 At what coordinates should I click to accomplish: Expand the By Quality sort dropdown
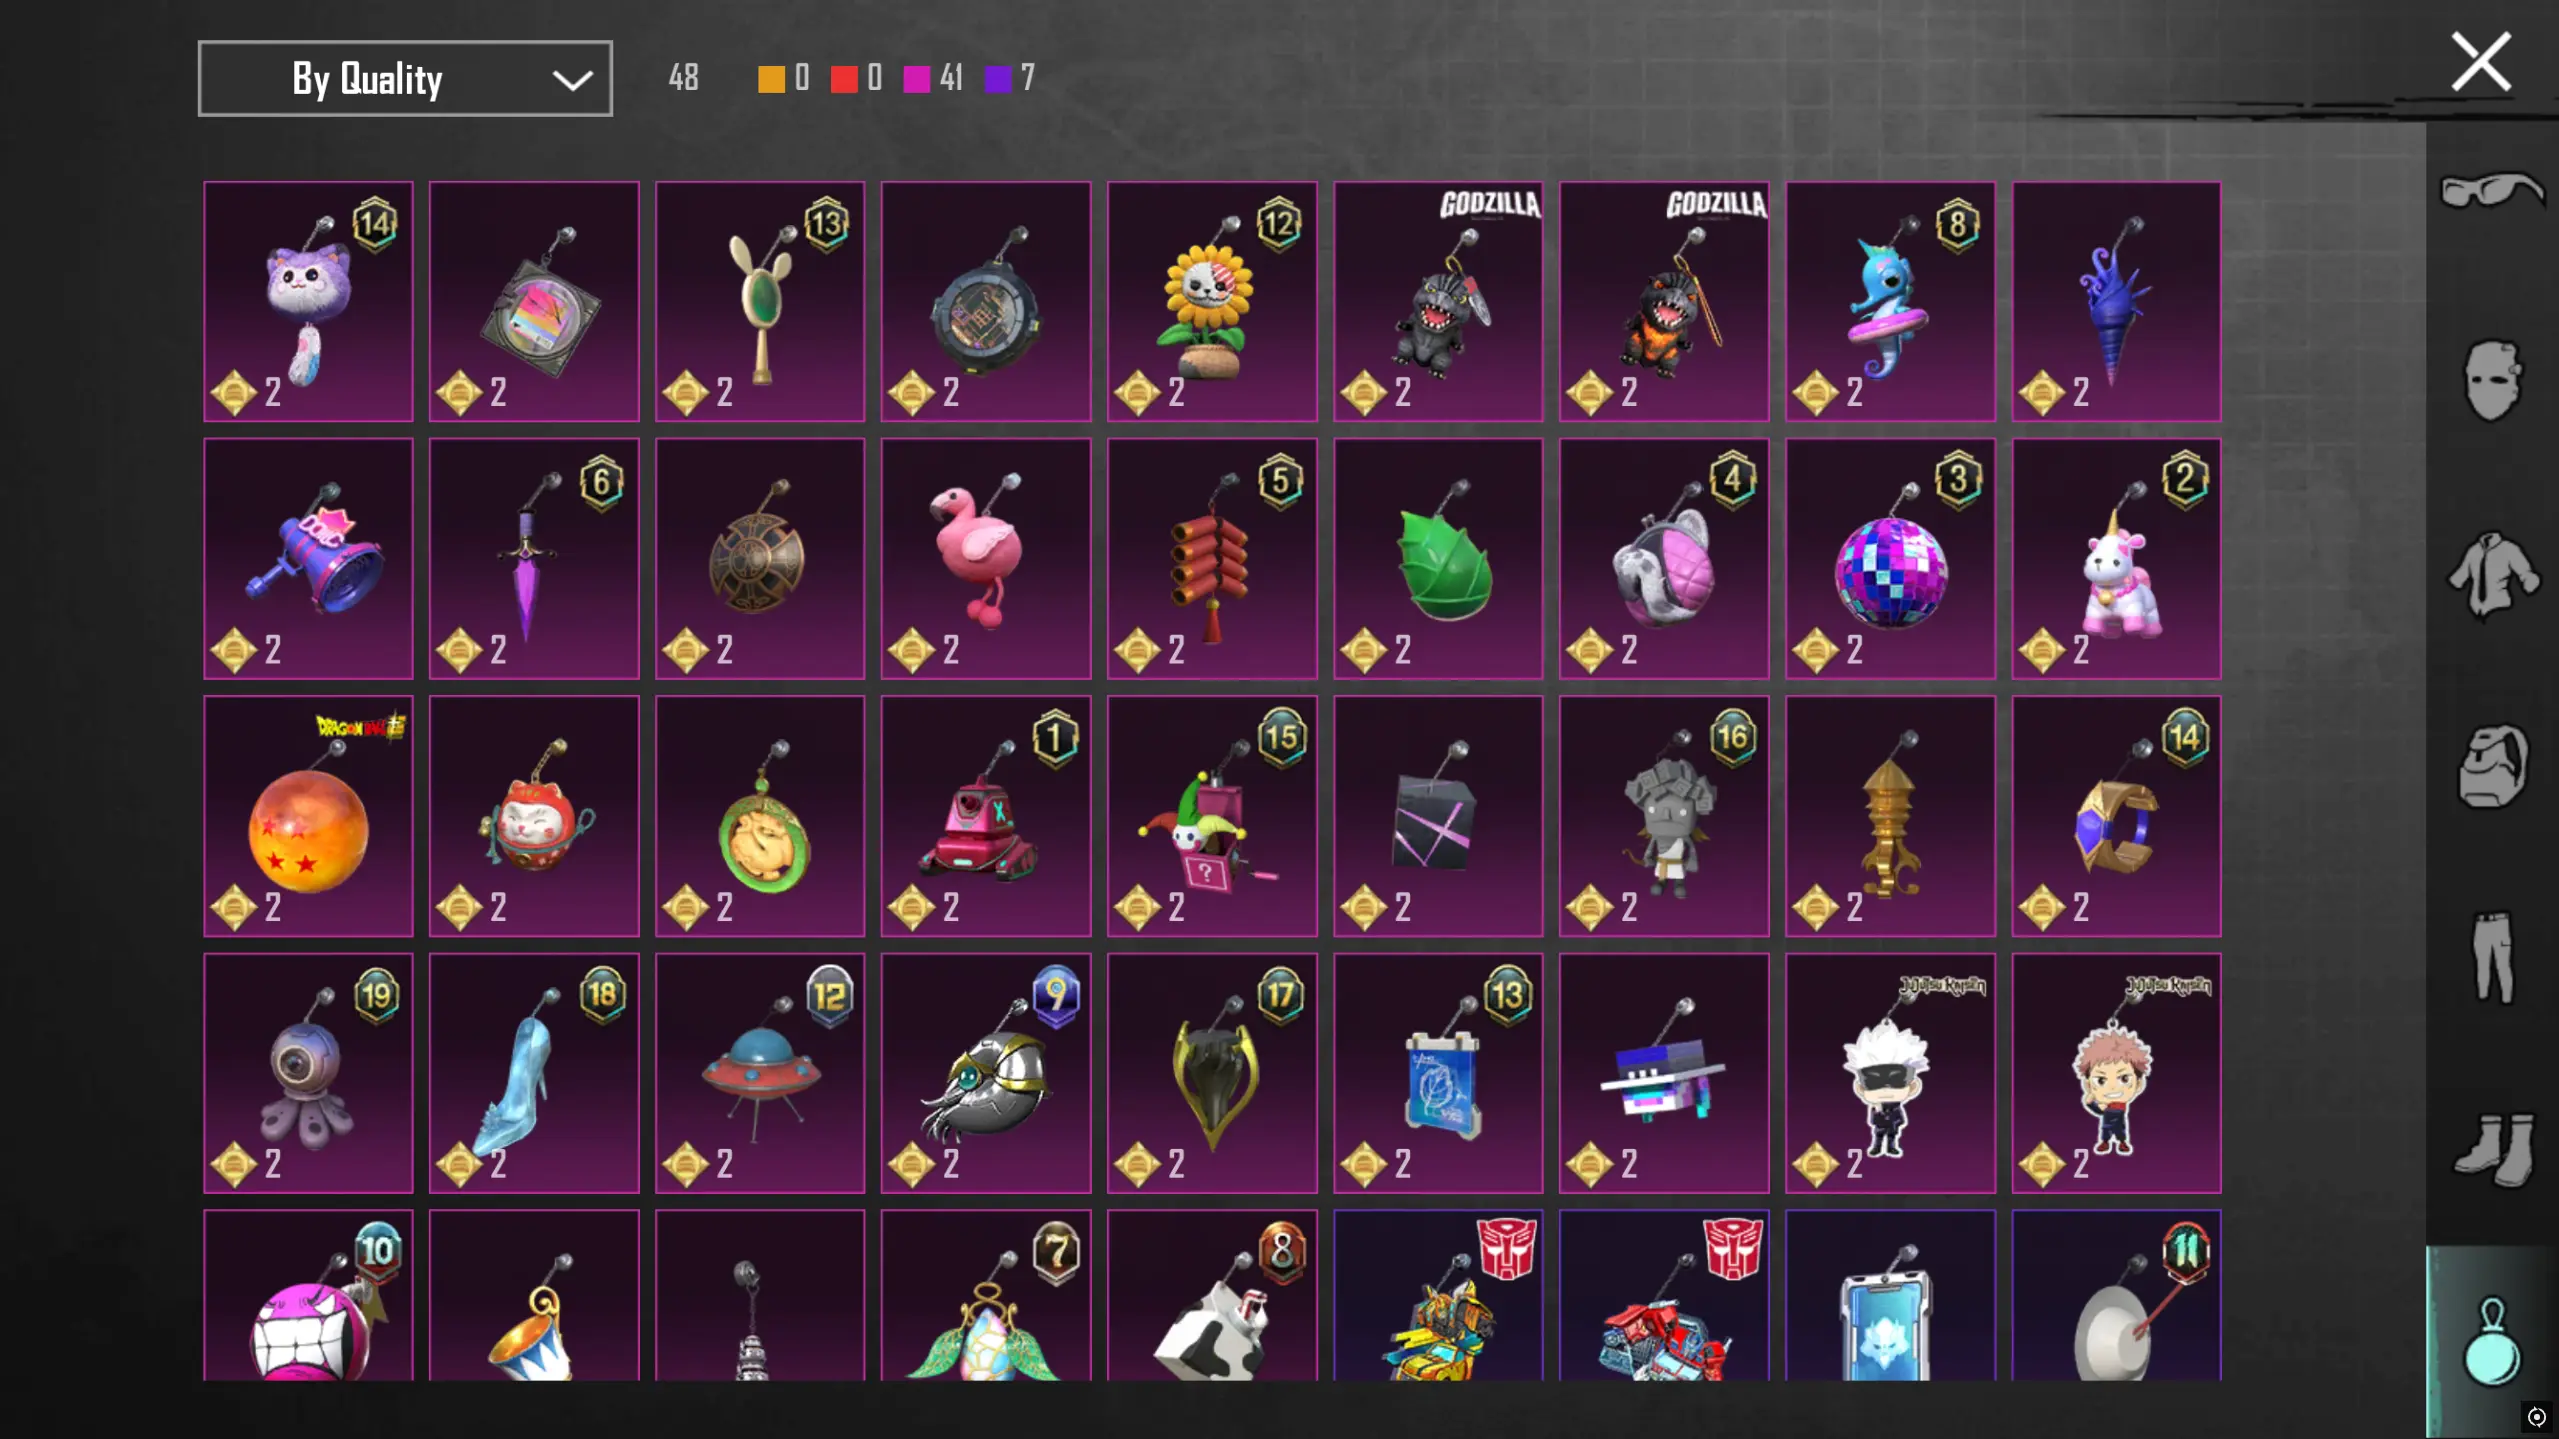[405, 79]
